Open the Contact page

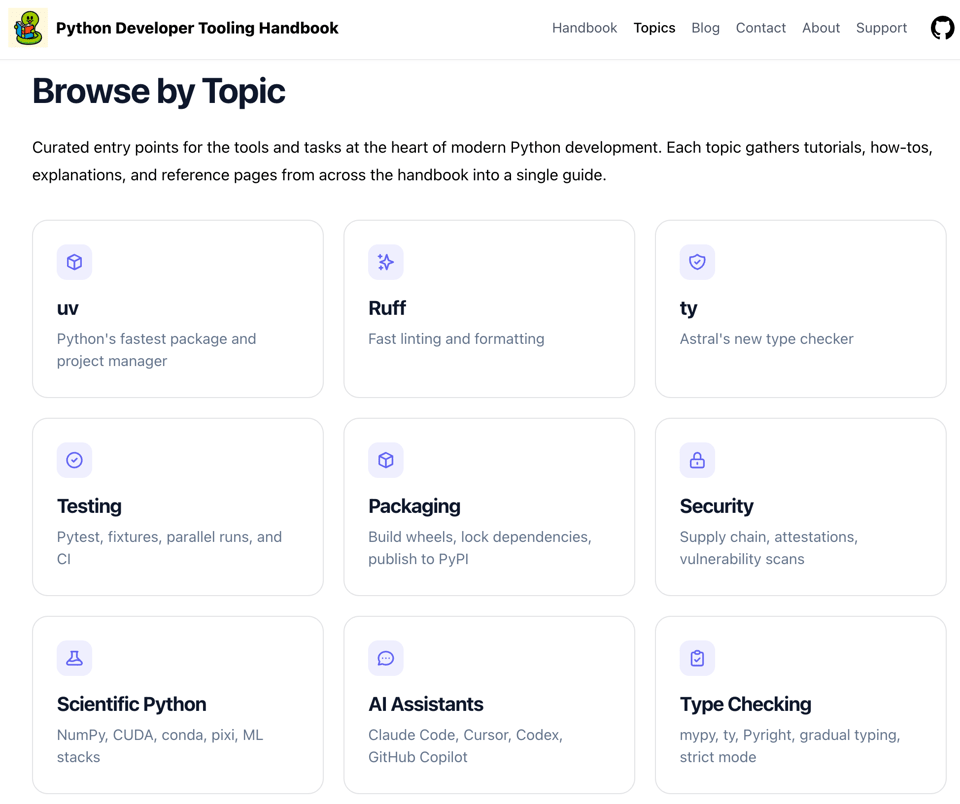click(760, 28)
